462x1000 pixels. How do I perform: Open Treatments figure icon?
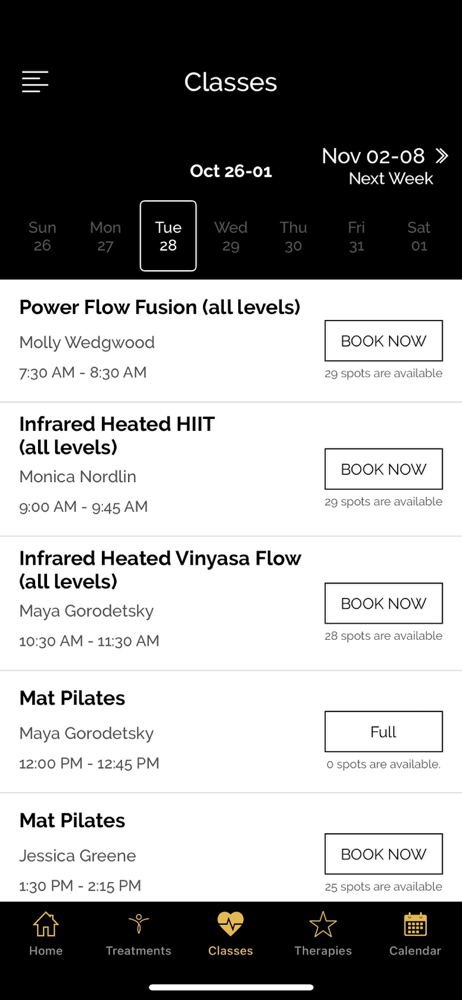pos(138,924)
